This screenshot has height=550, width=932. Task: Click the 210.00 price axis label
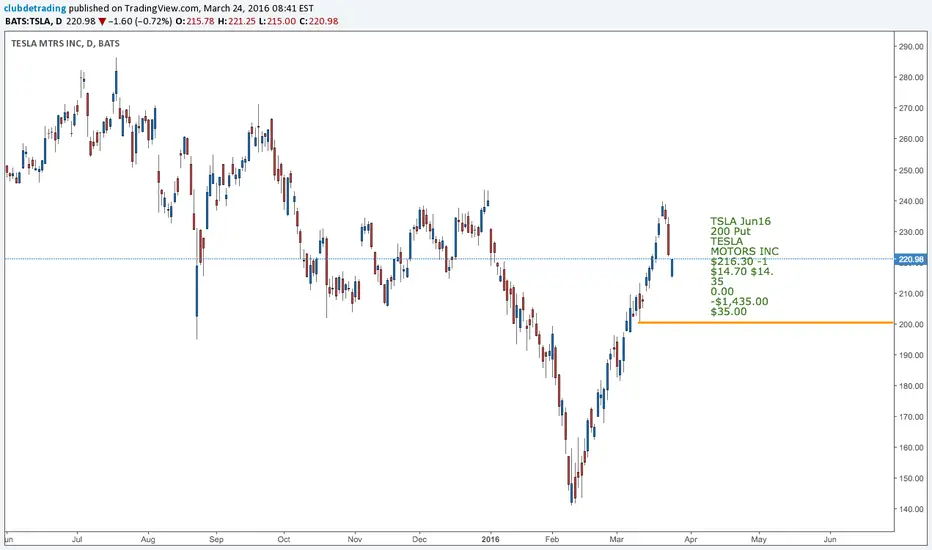pyautogui.click(x=911, y=293)
